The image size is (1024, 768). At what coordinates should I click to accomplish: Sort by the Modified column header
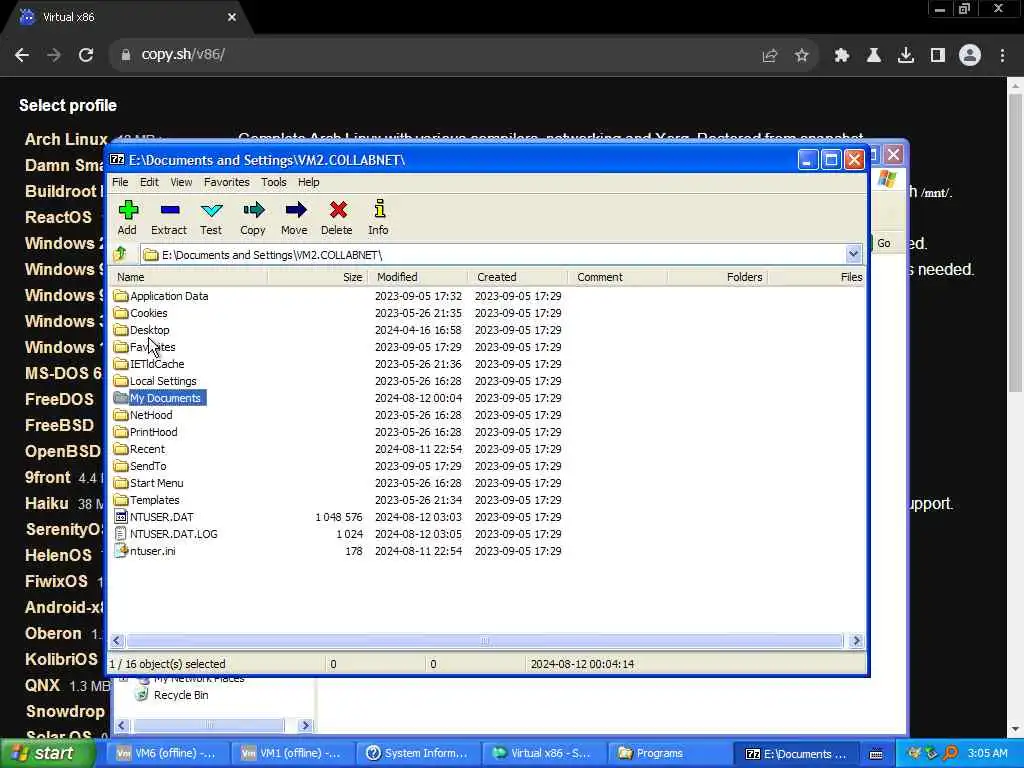(x=418, y=277)
